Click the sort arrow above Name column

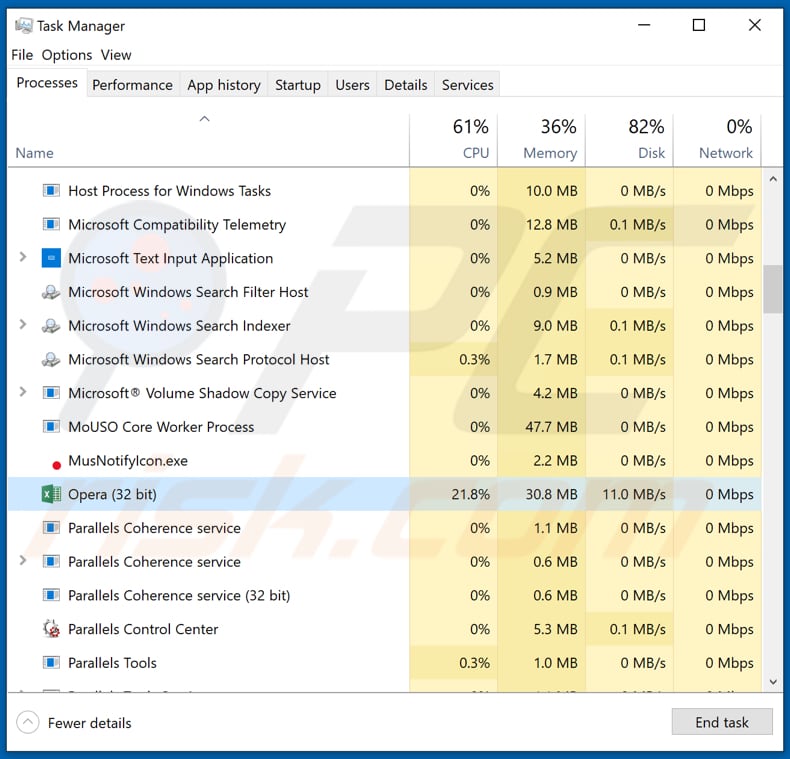tap(204, 119)
